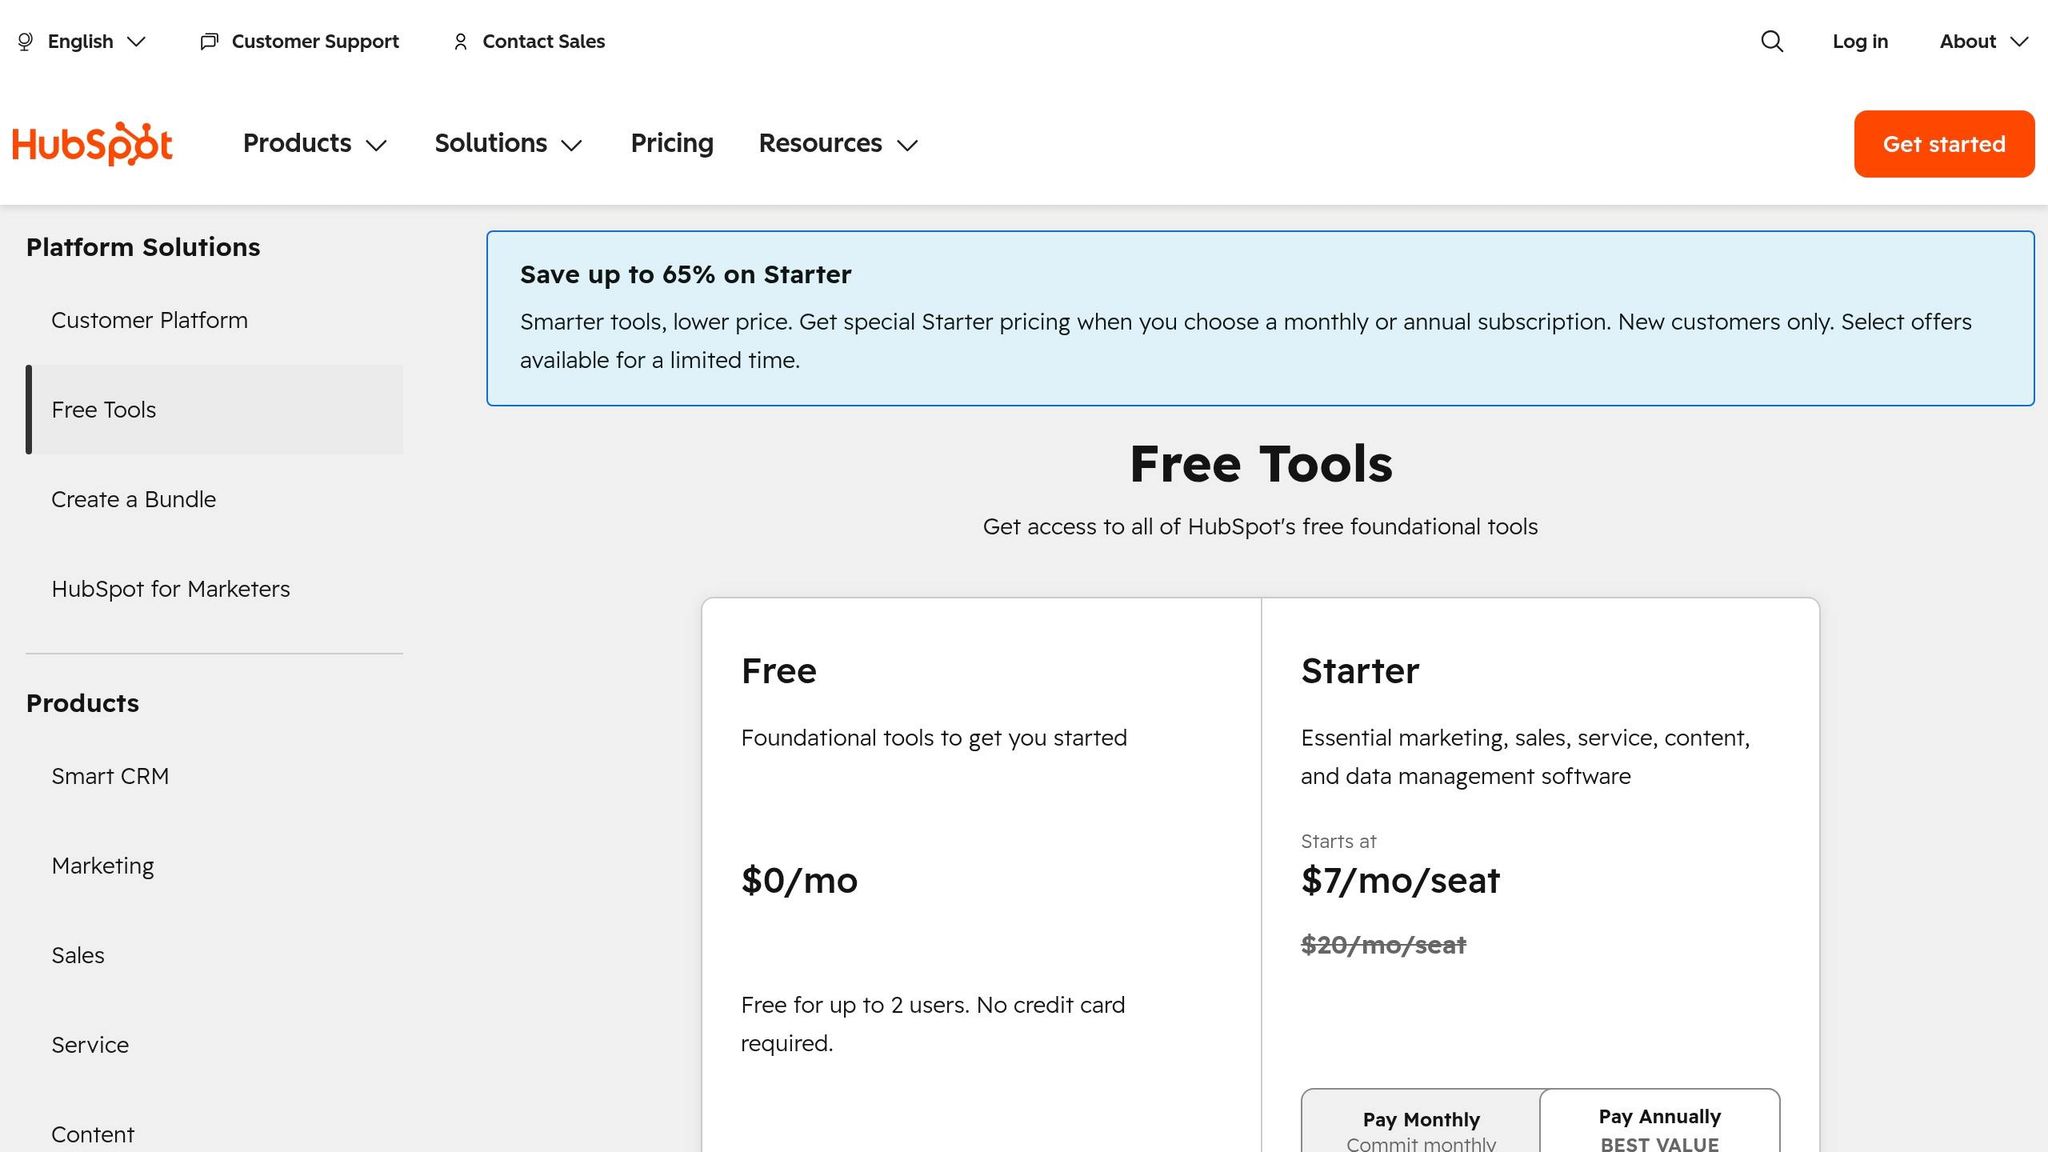Click the Contact Sales link

tap(544, 41)
